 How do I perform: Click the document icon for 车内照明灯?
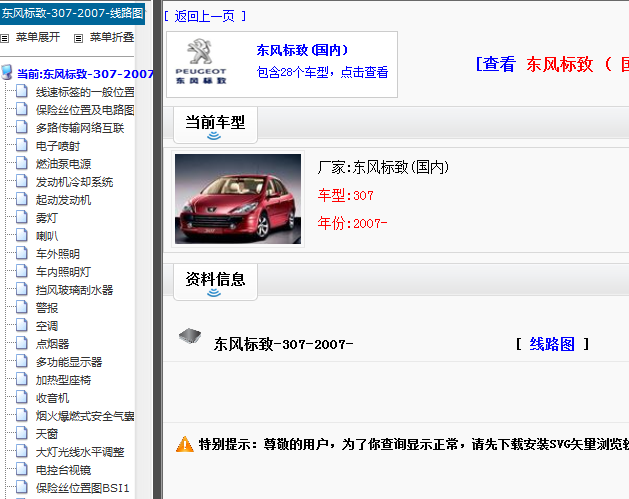click(22, 271)
